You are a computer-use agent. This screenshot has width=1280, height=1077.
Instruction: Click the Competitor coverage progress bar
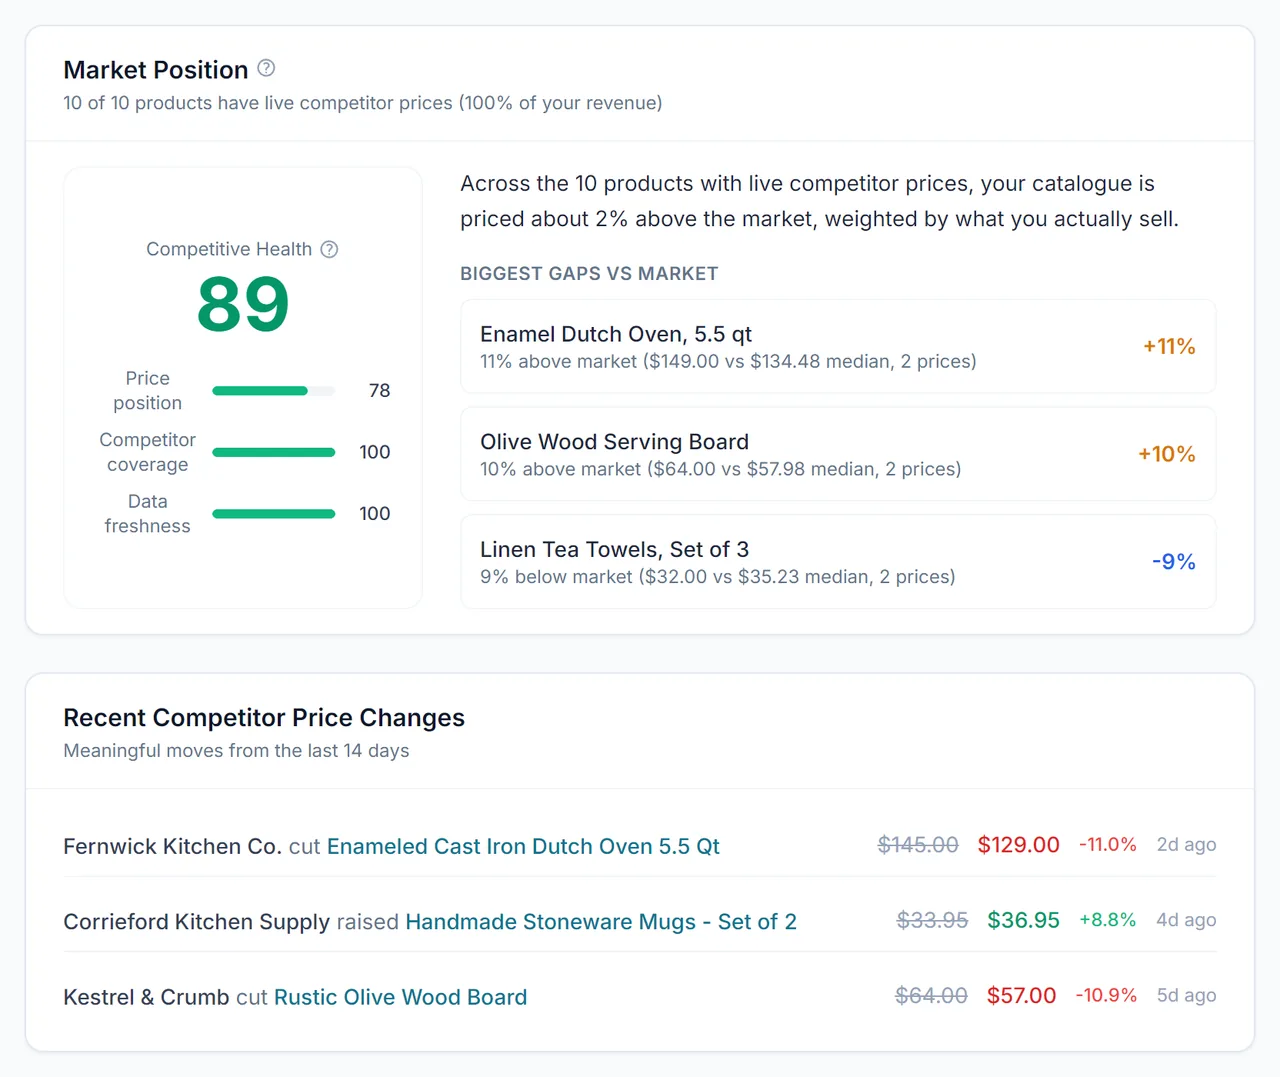coord(273,452)
